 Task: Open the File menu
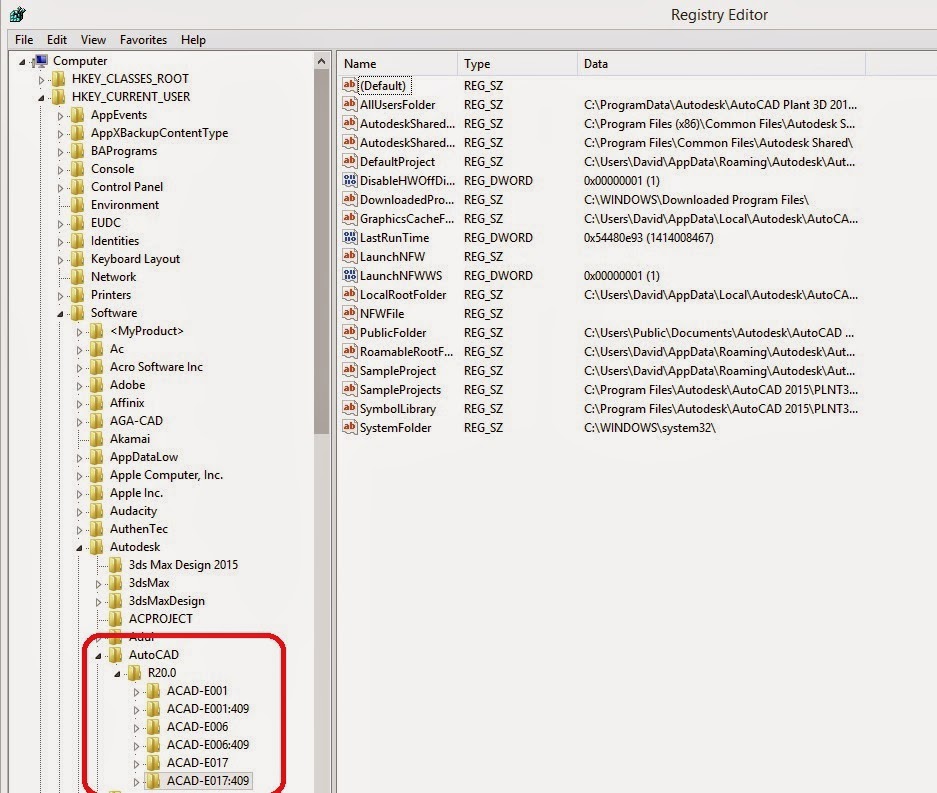[x=24, y=39]
